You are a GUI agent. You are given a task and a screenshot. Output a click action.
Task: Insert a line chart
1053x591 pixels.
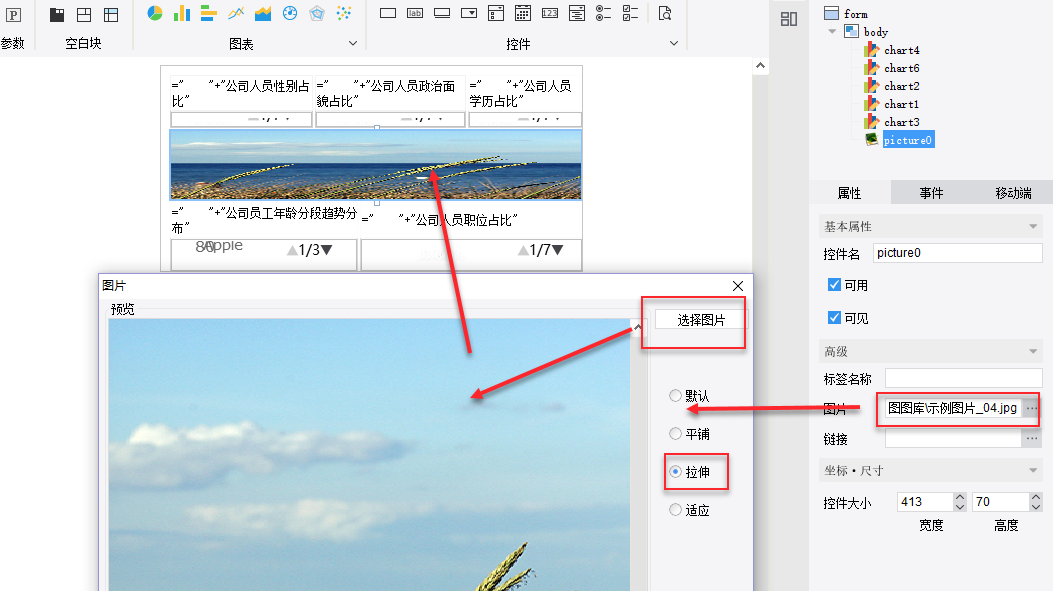click(x=236, y=13)
